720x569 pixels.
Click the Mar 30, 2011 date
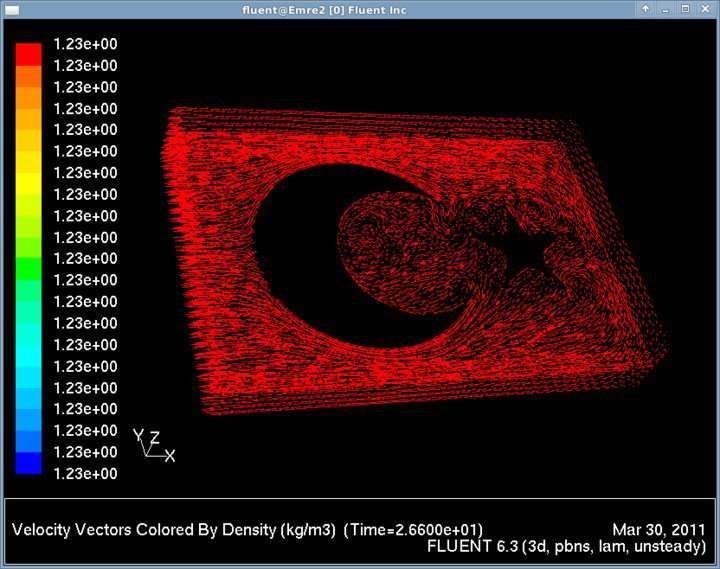tap(659, 530)
